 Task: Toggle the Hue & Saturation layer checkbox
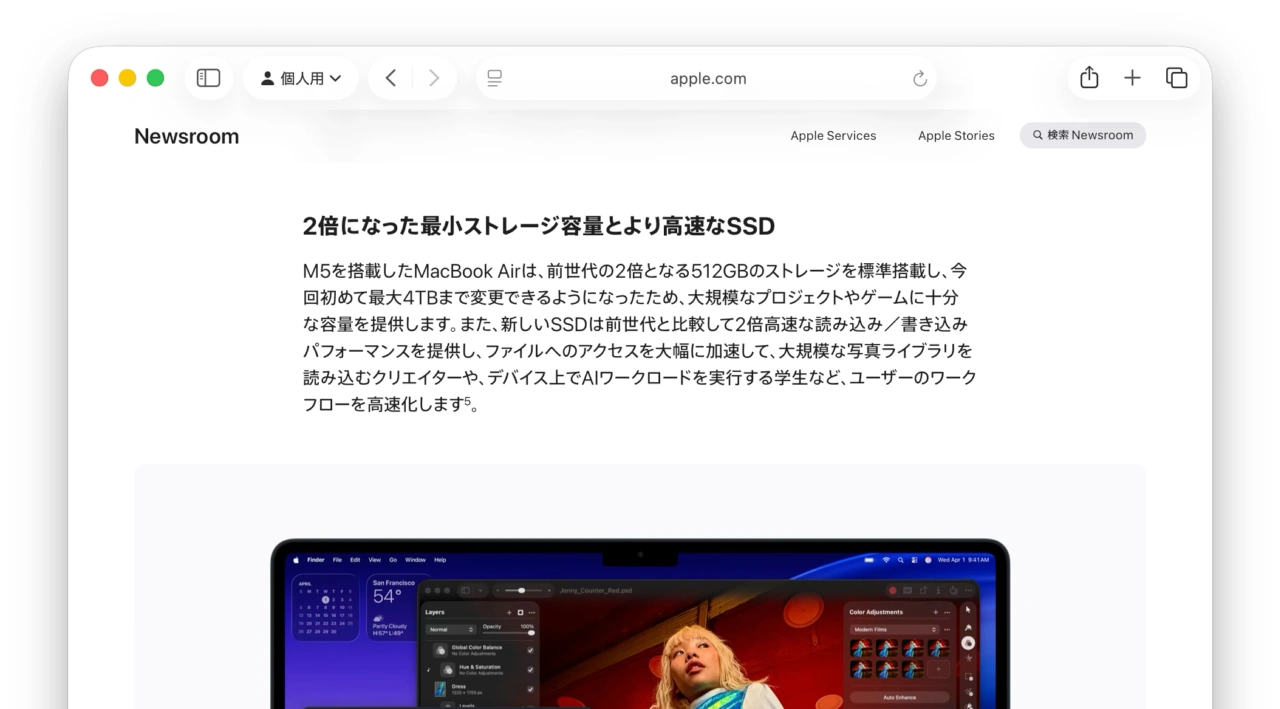(x=531, y=670)
